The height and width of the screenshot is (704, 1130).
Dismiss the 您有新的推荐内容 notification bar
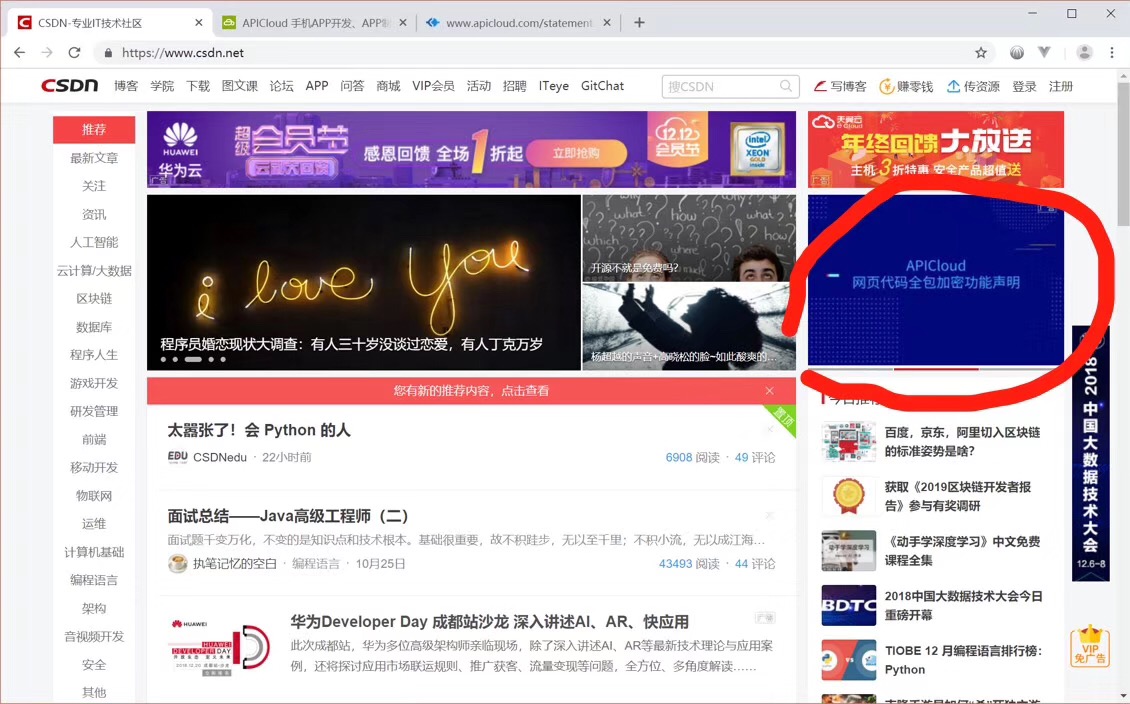tap(769, 391)
